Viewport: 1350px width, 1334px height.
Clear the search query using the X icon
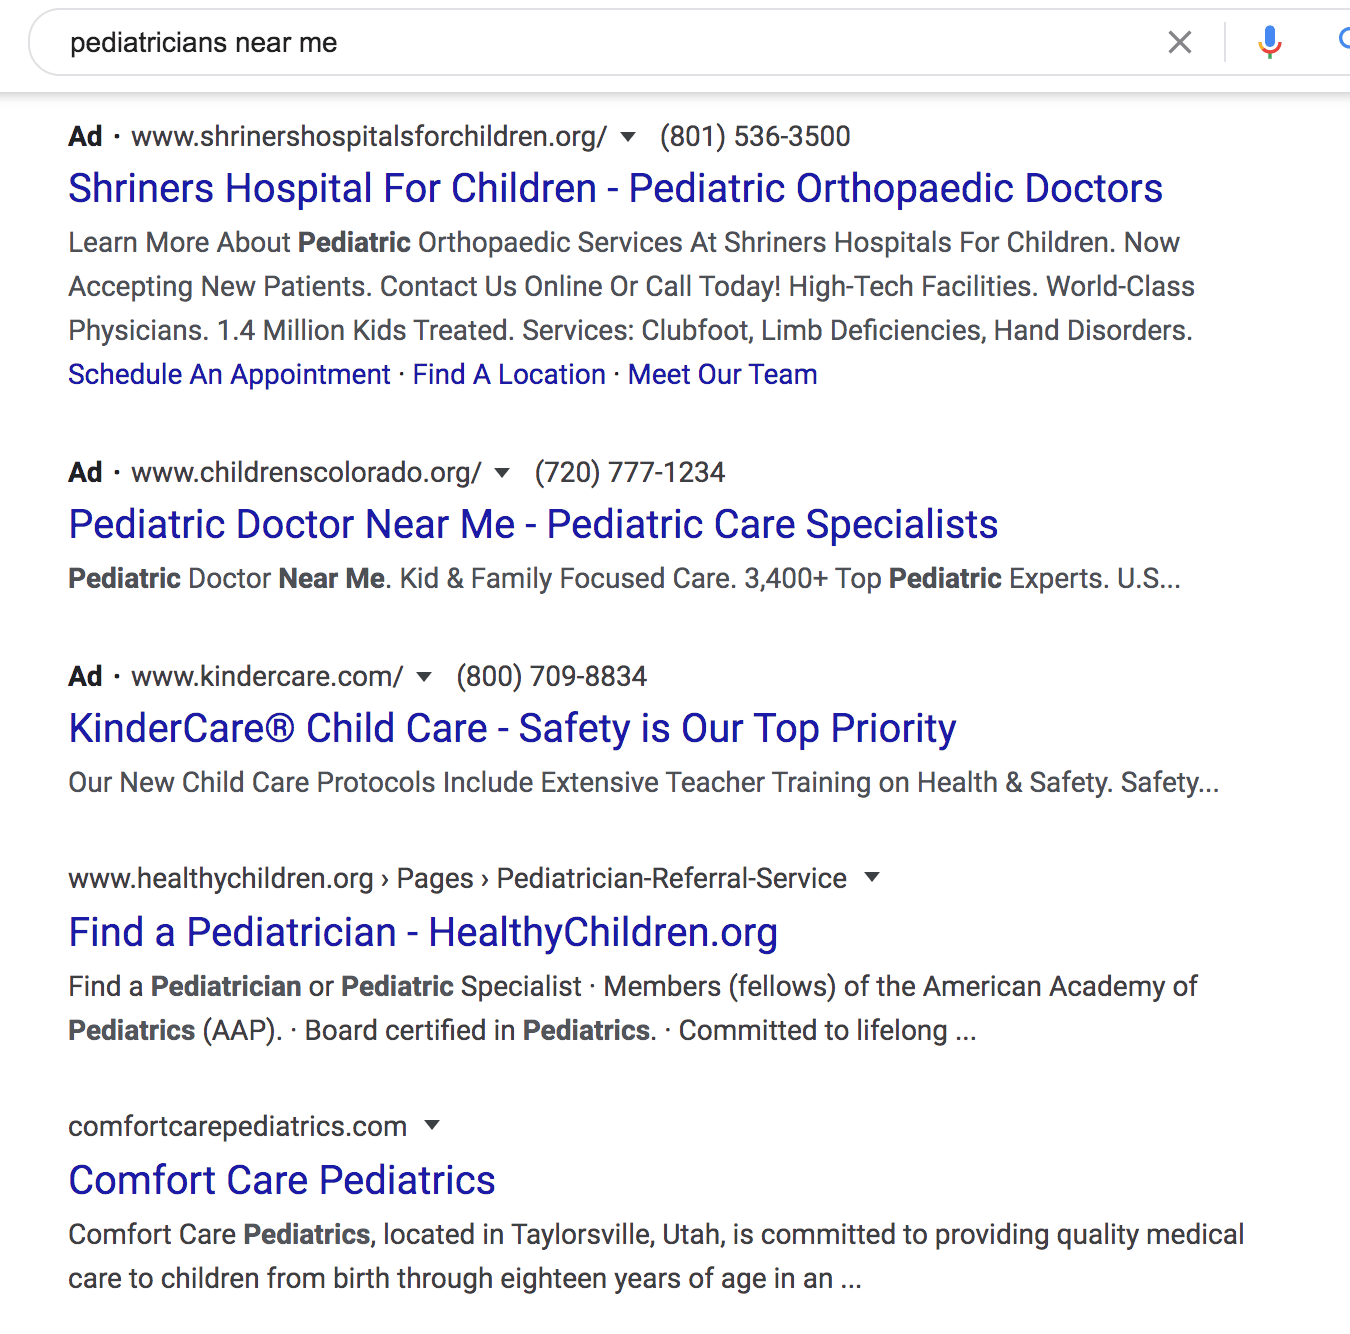[1180, 42]
